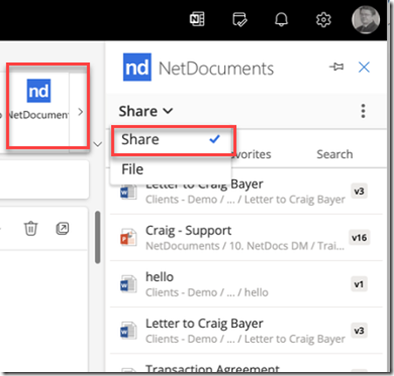Click the trash delete icon

point(31,228)
